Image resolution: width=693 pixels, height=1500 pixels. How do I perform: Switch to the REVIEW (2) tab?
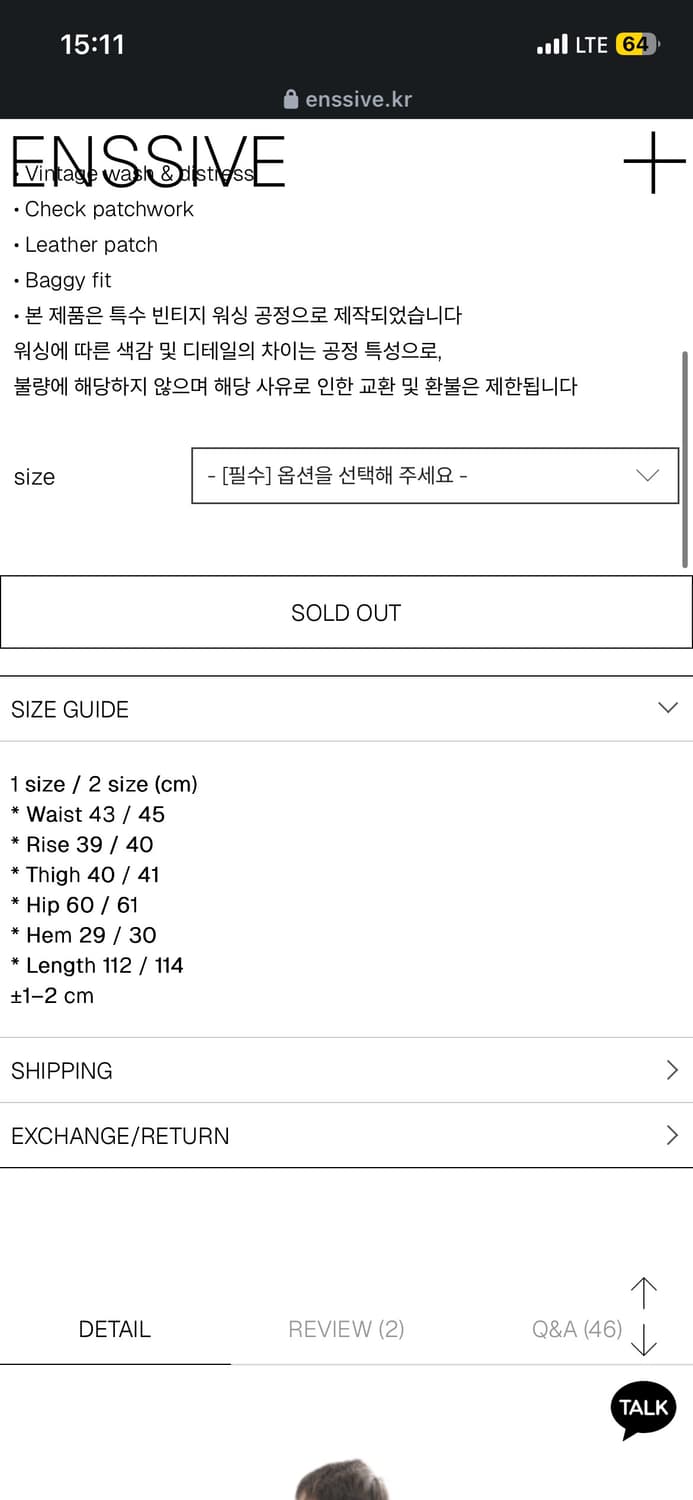pyautogui.click(x=346, y=1329)
